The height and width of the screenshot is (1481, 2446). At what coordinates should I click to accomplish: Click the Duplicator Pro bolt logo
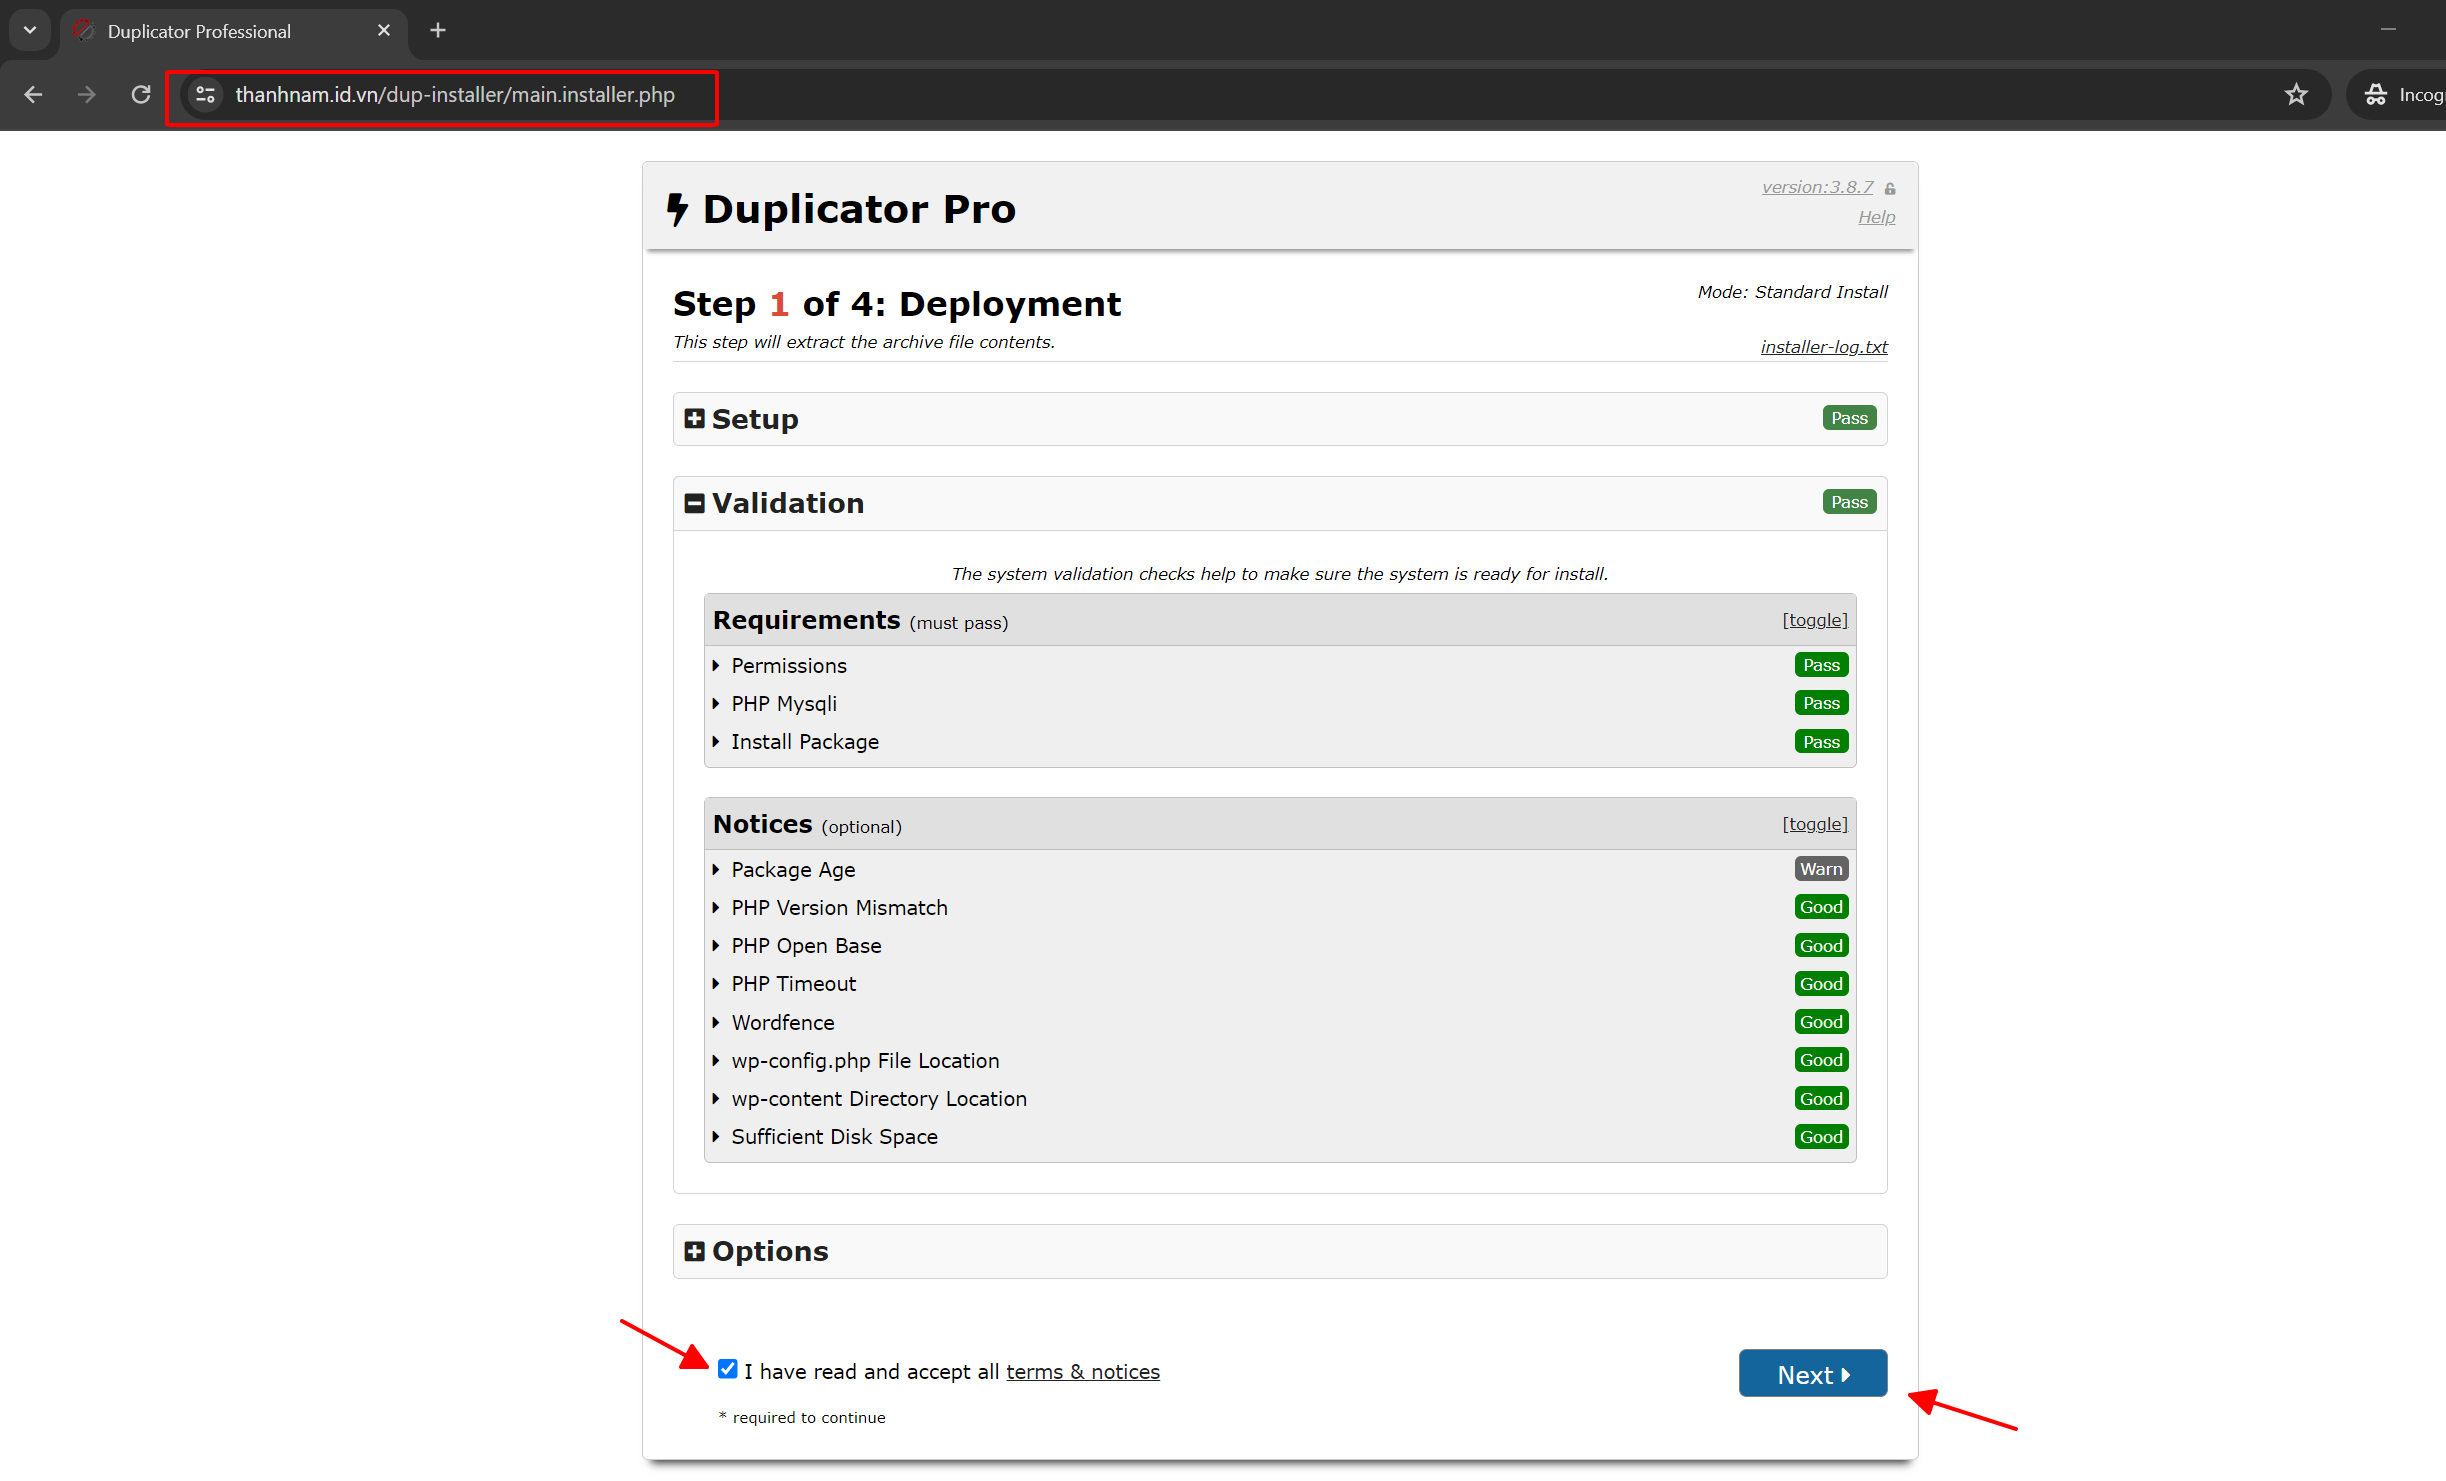[x=678, y=209]
